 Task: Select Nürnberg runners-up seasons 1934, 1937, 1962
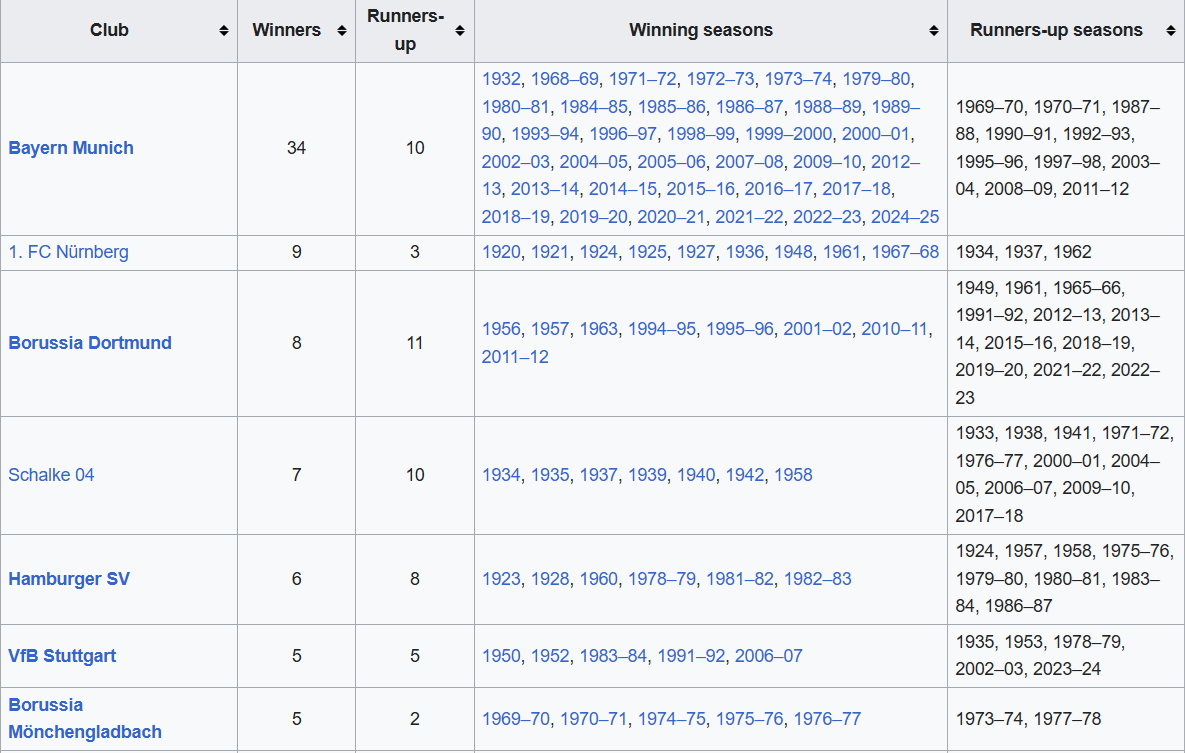click(x=1023, y=252)
